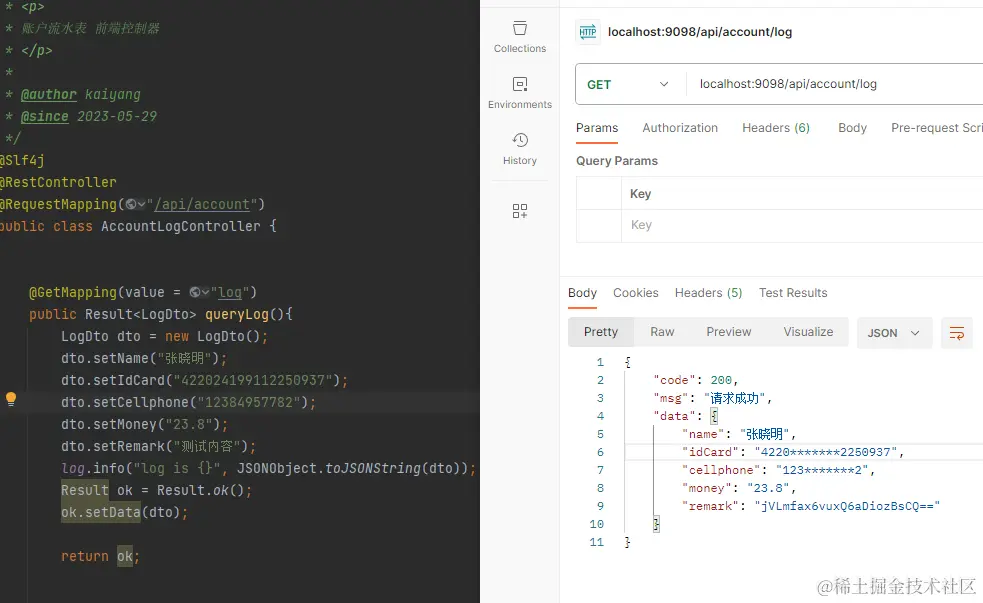Open the response Cookies tab
This screenshot has width=983, height=603.
point(636,293)
